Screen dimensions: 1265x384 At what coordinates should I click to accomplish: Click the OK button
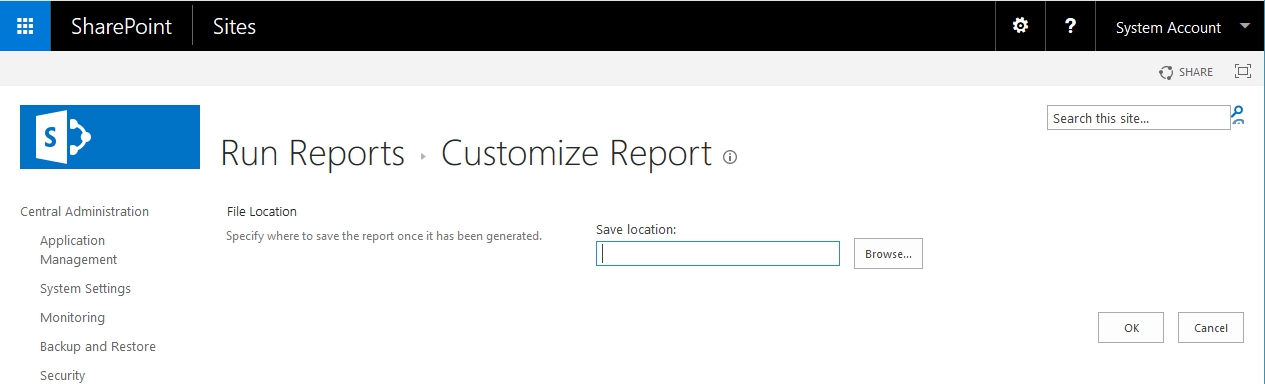pos(1131,328)
